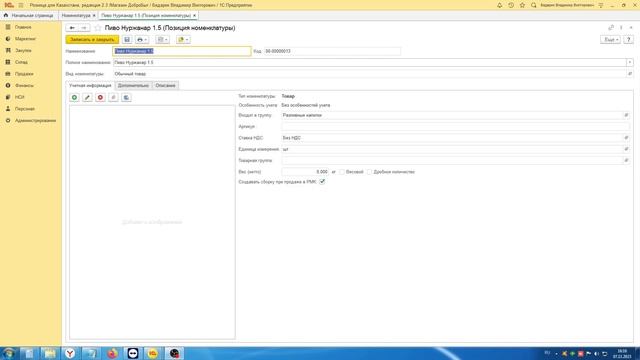
Task: Go forward with the right arrow button
Action: (x=84, y=28)
